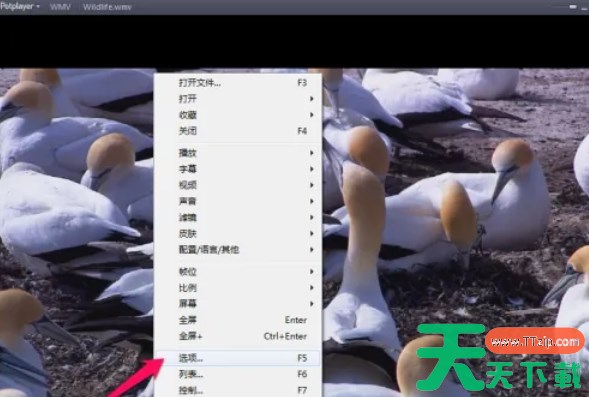This screenshot has width=589, height=397.
Task: Expand the 打开 submenu
Action: tap(238, 99)
